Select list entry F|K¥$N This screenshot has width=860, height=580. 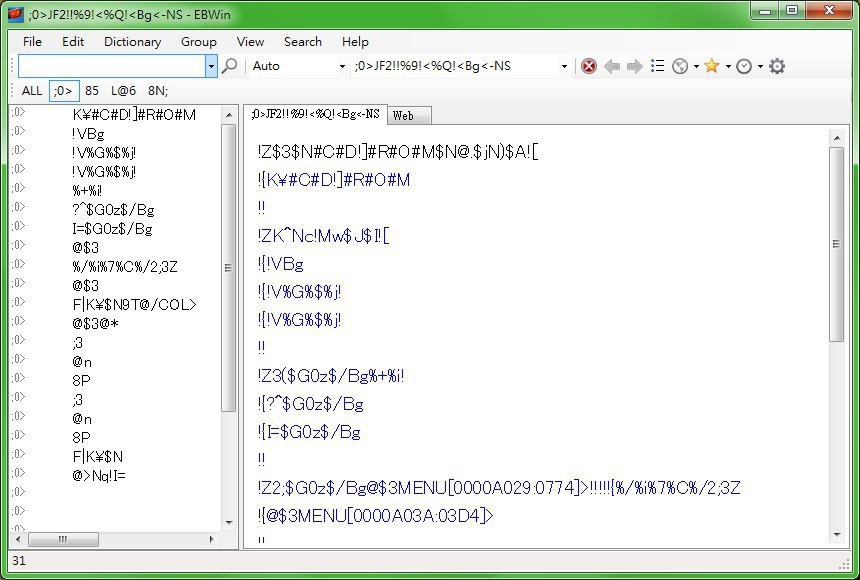(98, 457)
